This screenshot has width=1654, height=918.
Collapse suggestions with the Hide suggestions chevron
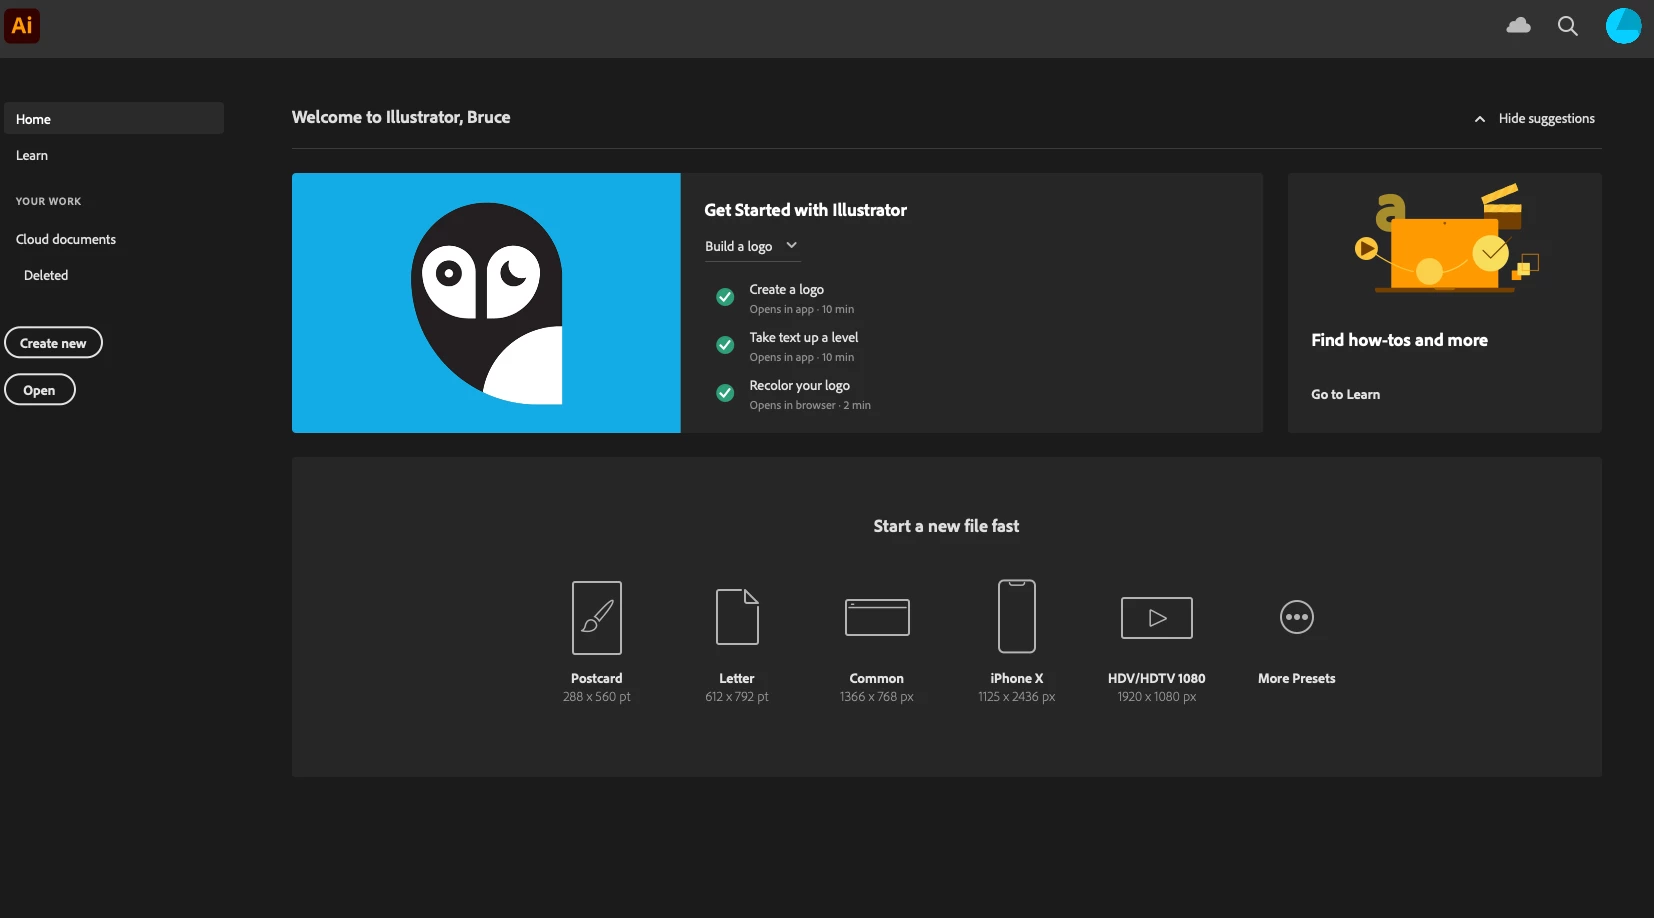1480,119
